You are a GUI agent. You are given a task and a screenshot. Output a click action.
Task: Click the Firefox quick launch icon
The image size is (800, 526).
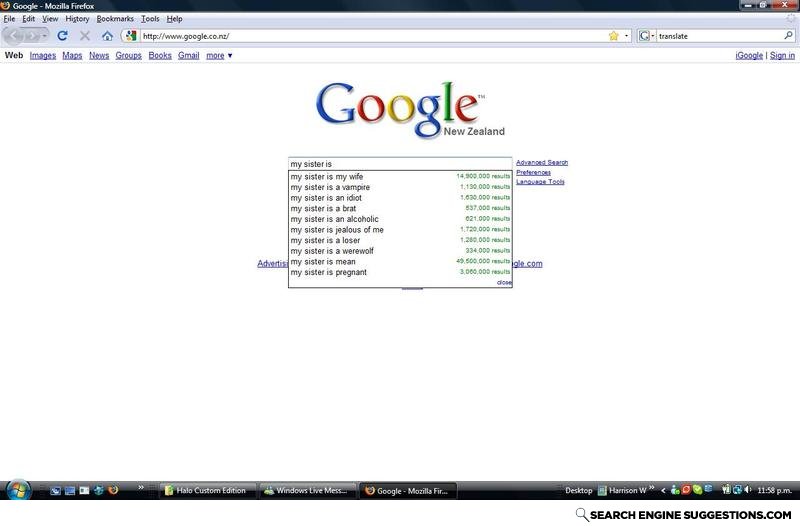coord(113,490)
